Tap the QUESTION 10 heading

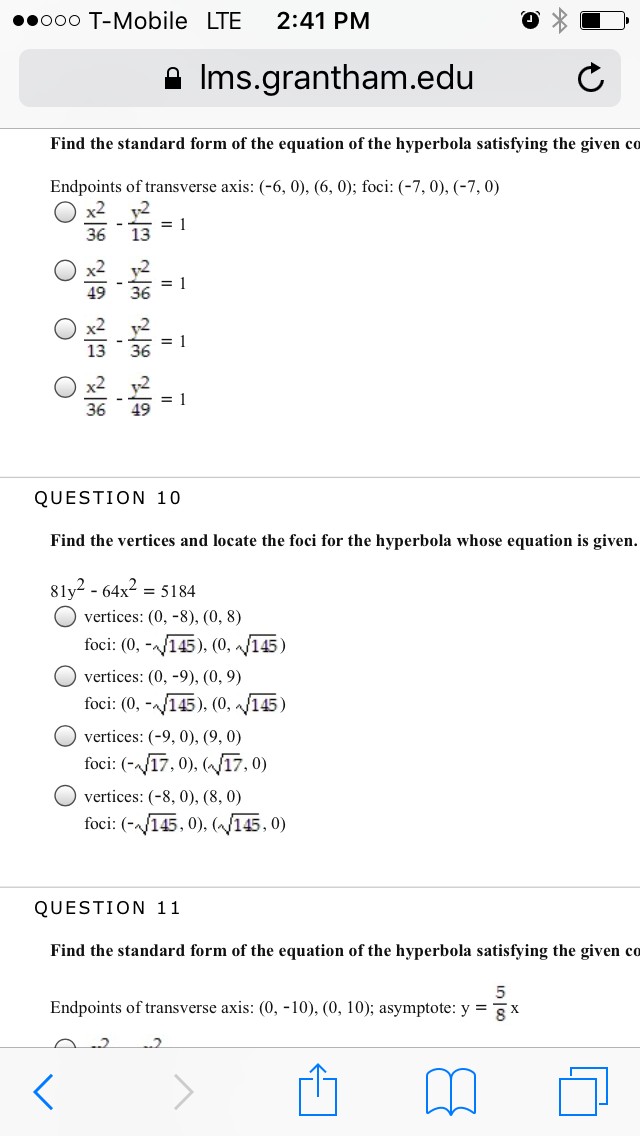click(108, 498)
